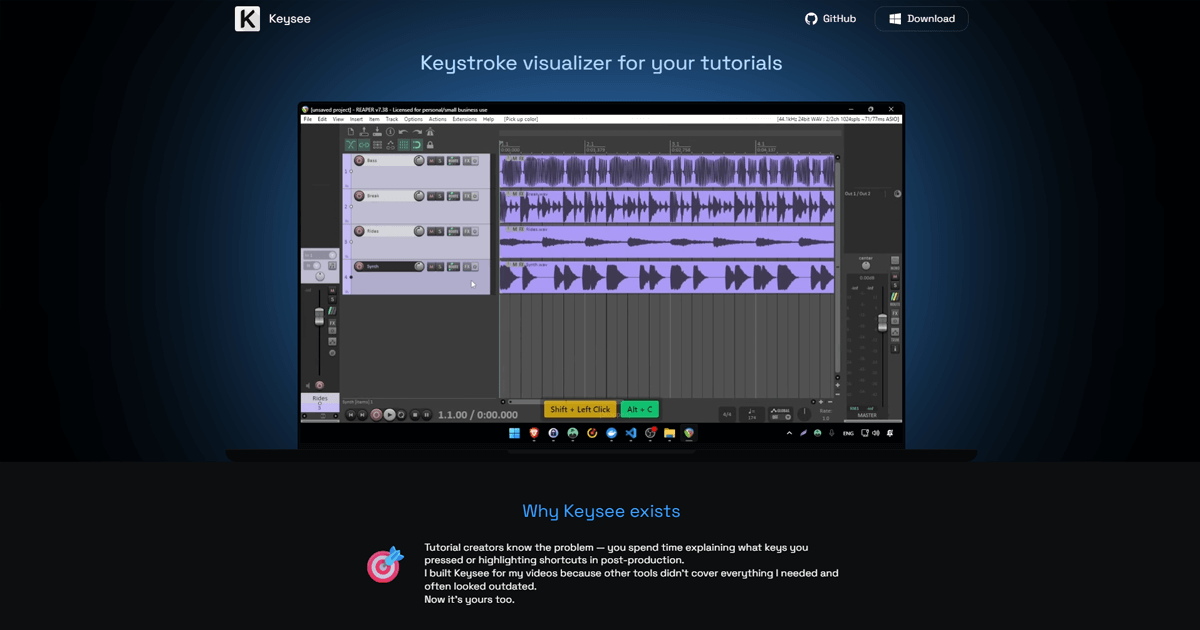The height and width of the screenshot is (630, 1200).
Task: Open the Track menu in REAPER
Action: [x=391, y=119]
